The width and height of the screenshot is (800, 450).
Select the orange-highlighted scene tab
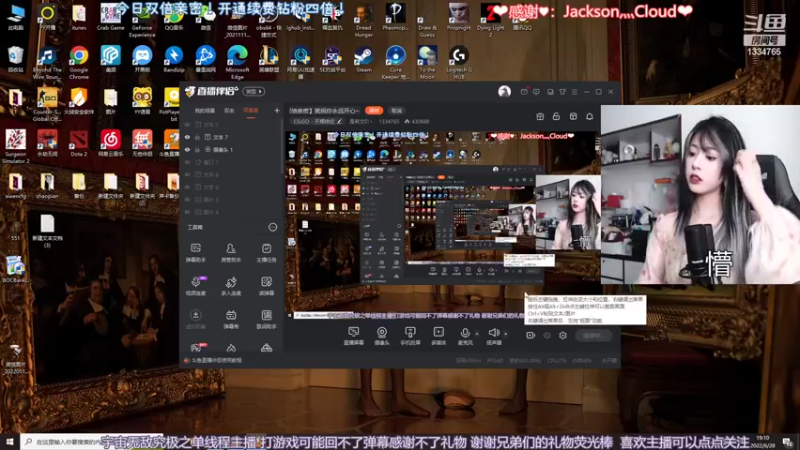coord(251,111)
